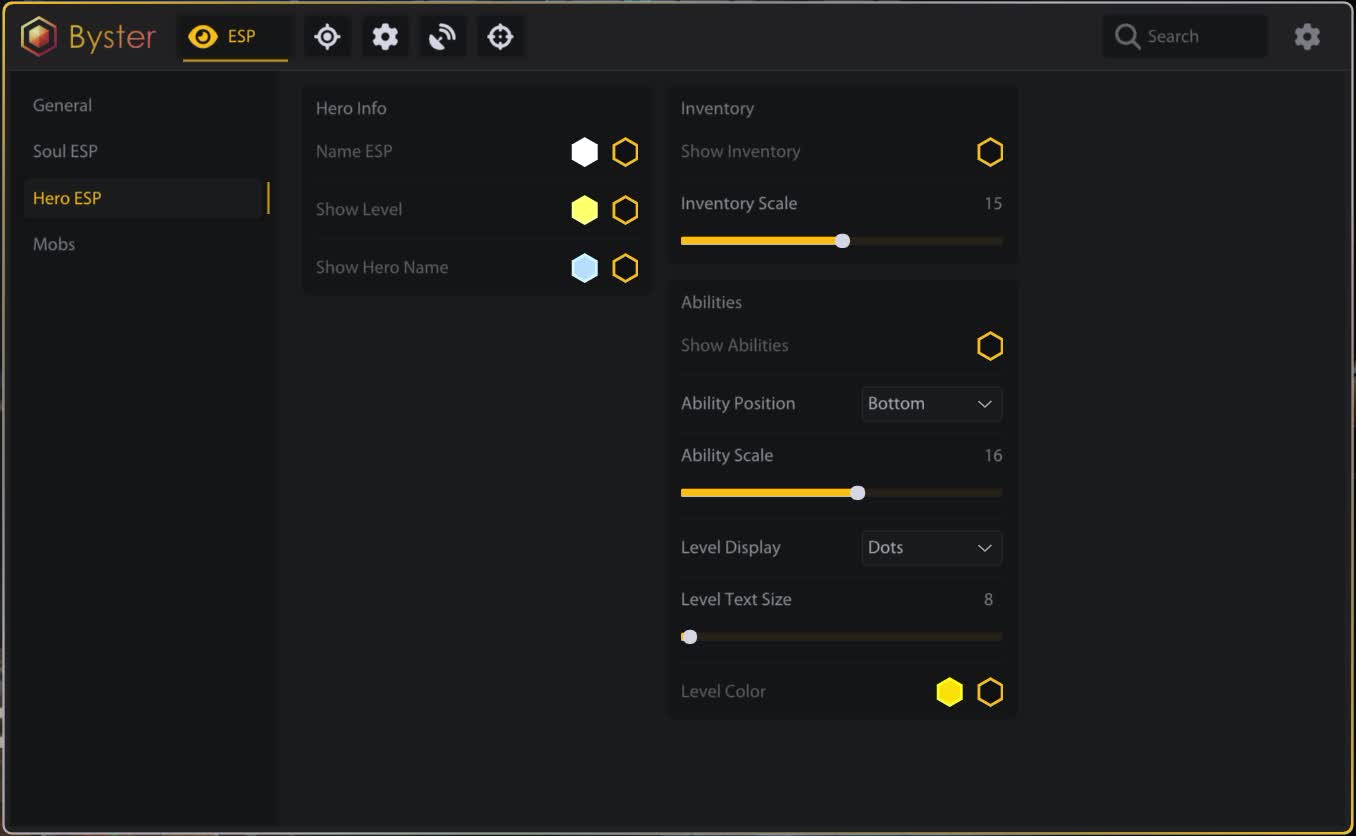Image resolution: width=1356 pixels, height=836 pixels.
Task: Click the Show Inventory label
Action: point(740,152)
